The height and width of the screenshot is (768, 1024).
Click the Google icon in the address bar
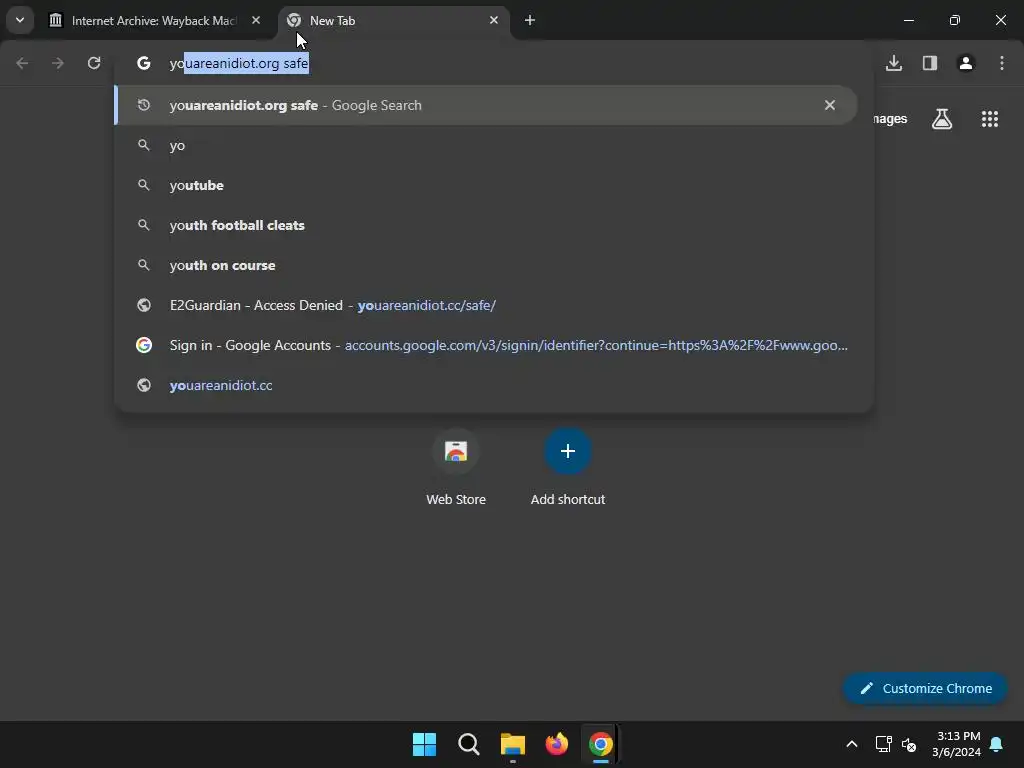point(144,63)
